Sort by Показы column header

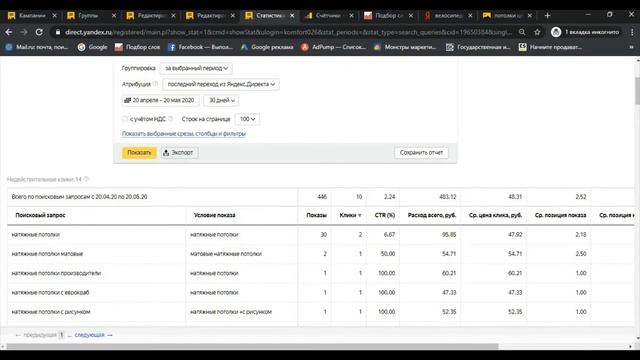[x=316, y=216]
